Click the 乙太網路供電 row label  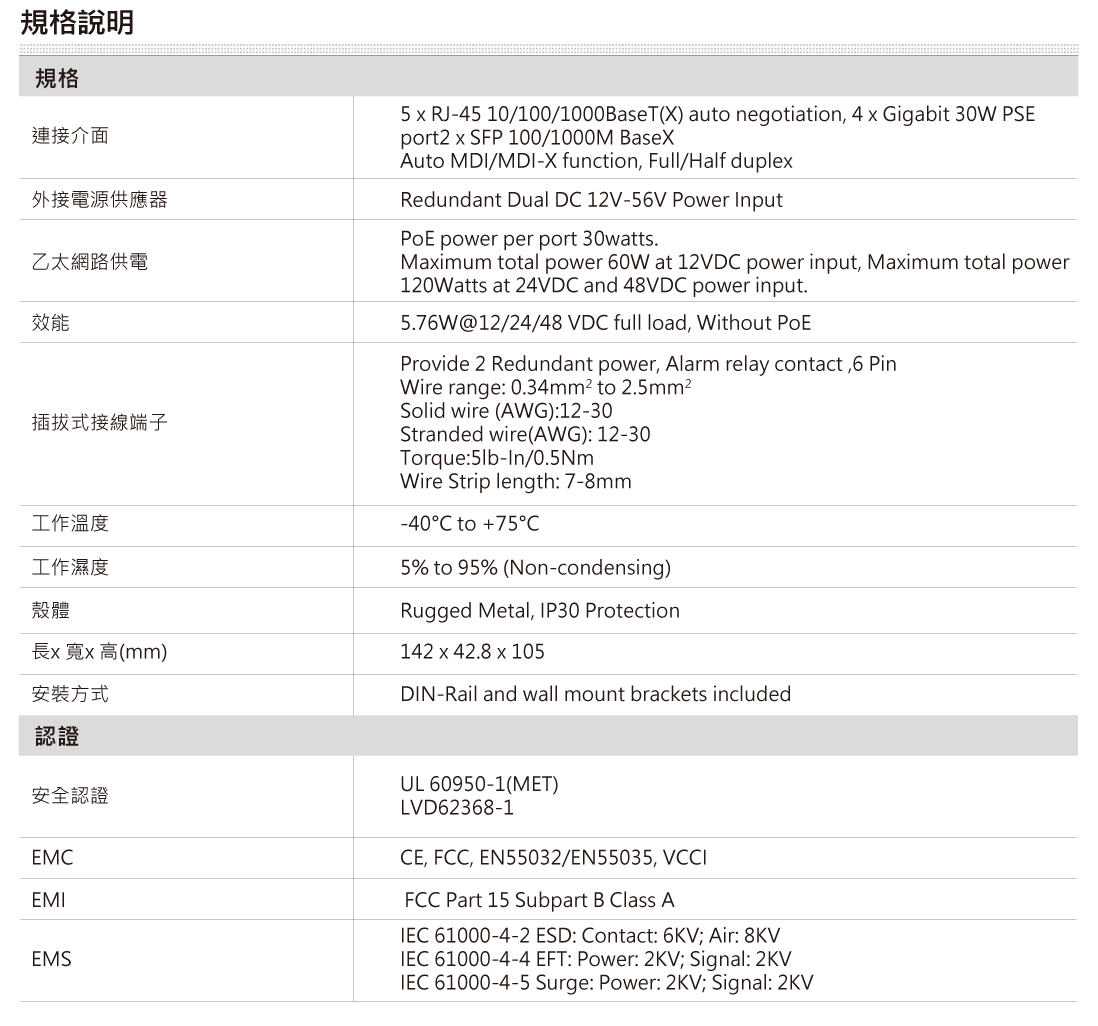(x=90, y=262)
